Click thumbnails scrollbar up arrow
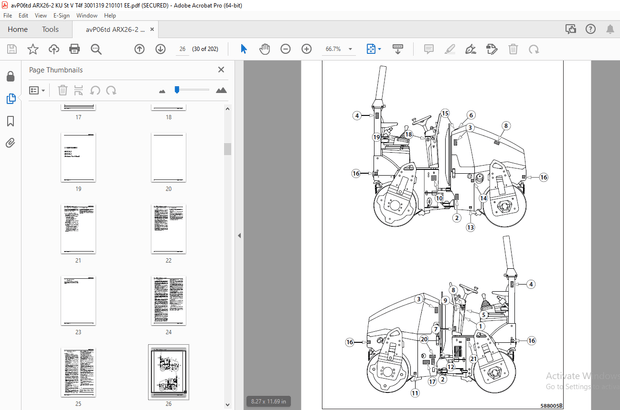Viewport: 620px width, 410px height. pyautogui.click(x=227, y=109)
